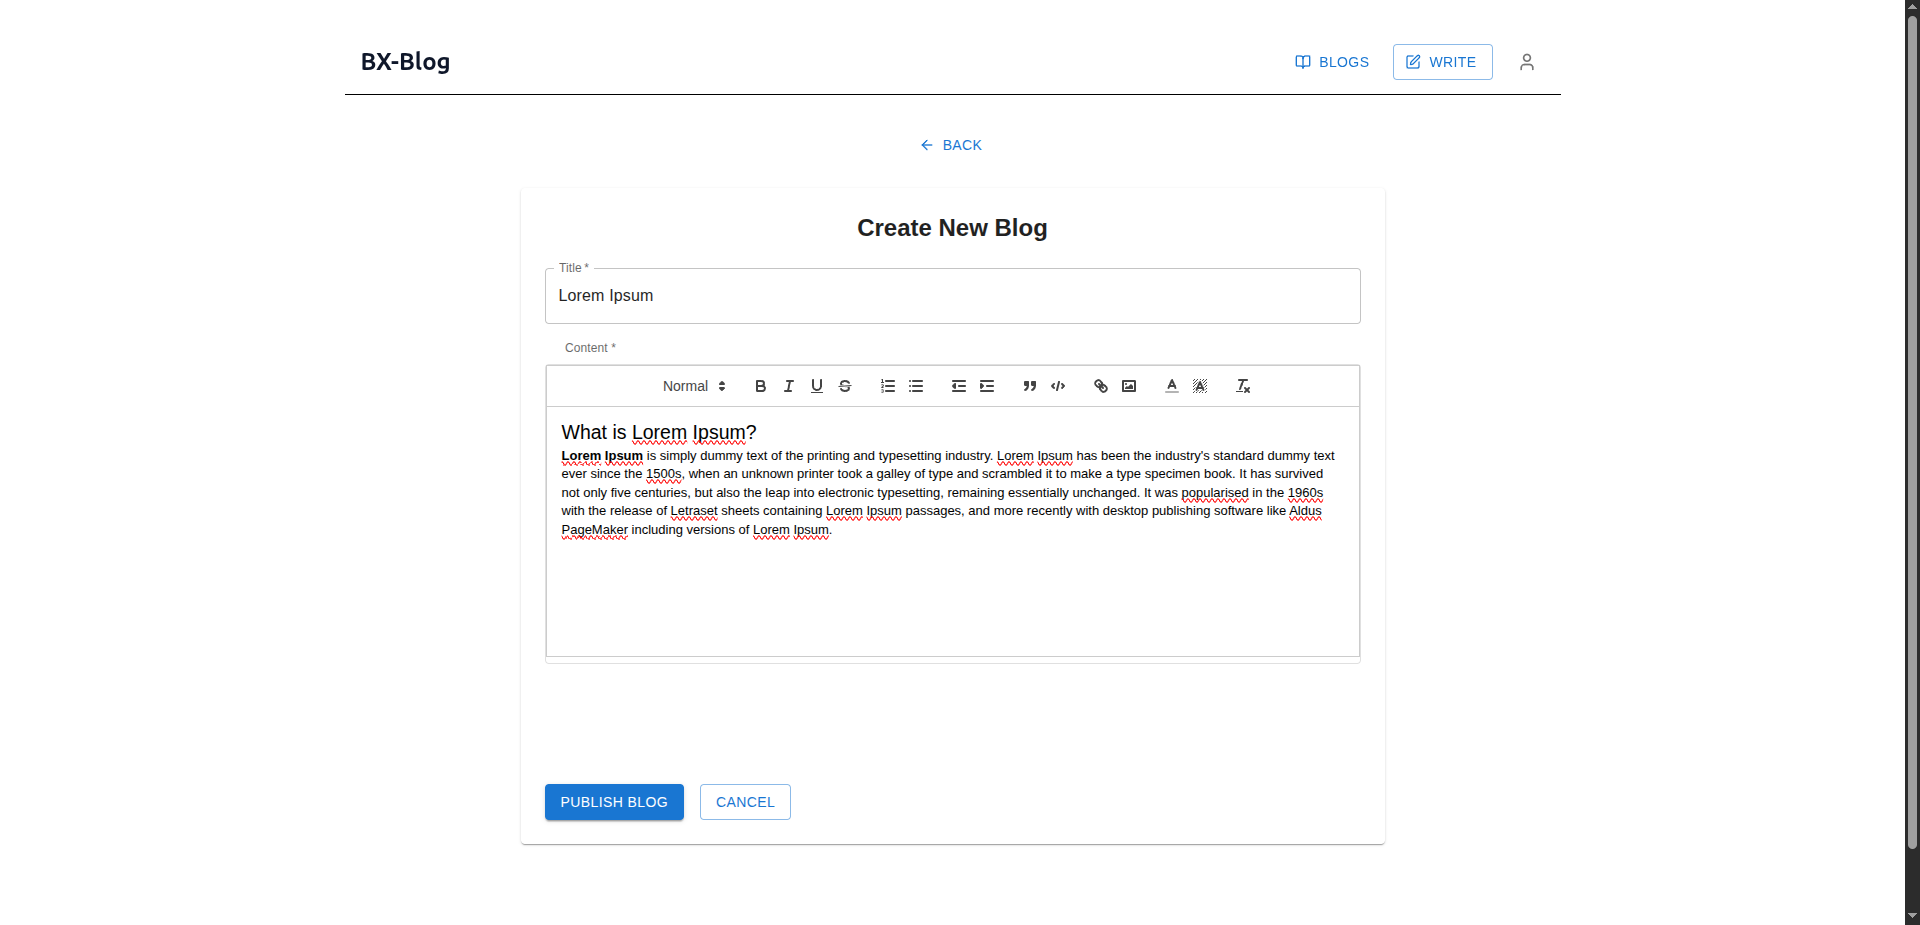The width and height of the screenshot is (1920, 925).
Task: Increase the text indent
Action: coord(987,386)
